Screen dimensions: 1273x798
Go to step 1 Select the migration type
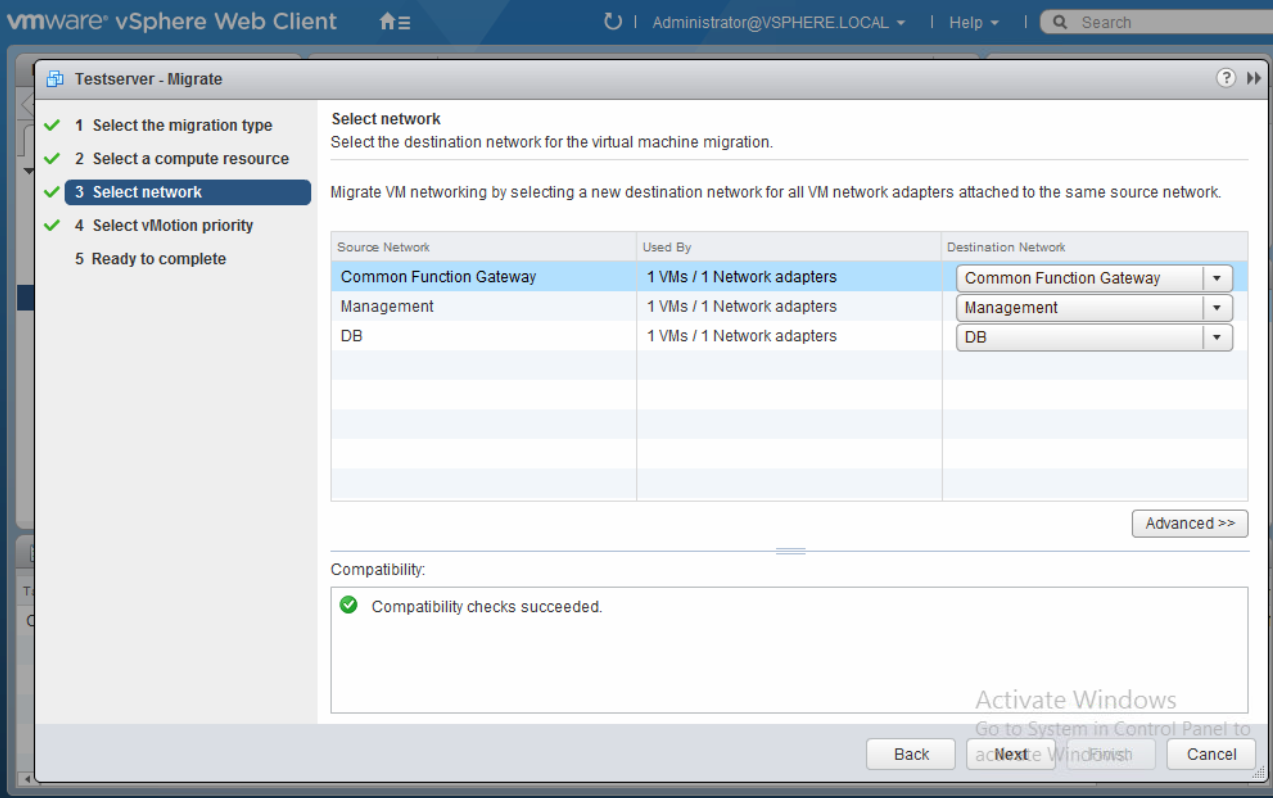(x=182, y=125)
